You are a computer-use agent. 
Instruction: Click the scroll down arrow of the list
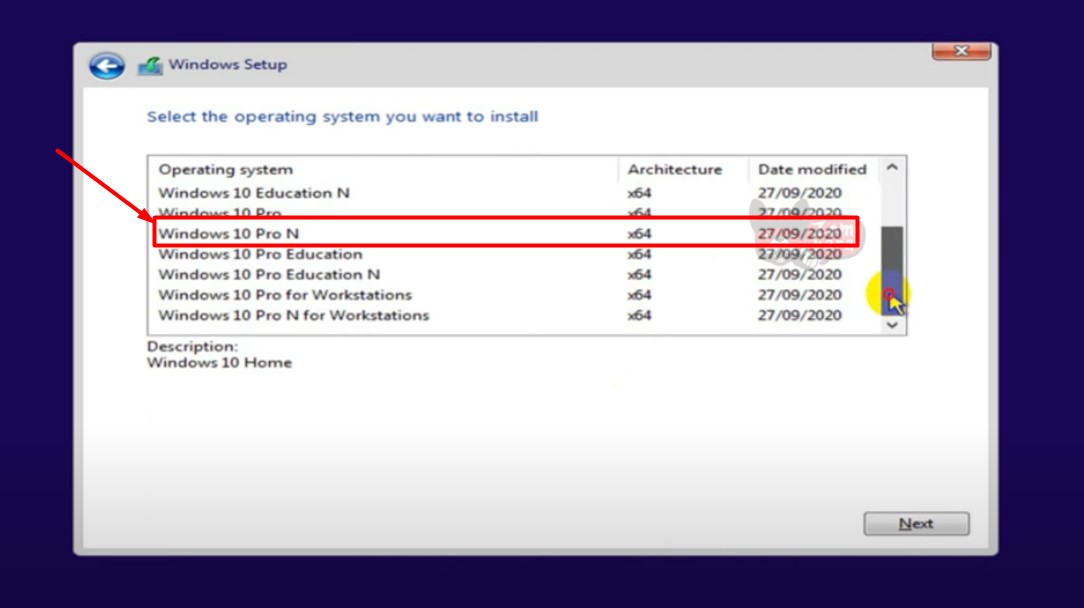point(892,324)
